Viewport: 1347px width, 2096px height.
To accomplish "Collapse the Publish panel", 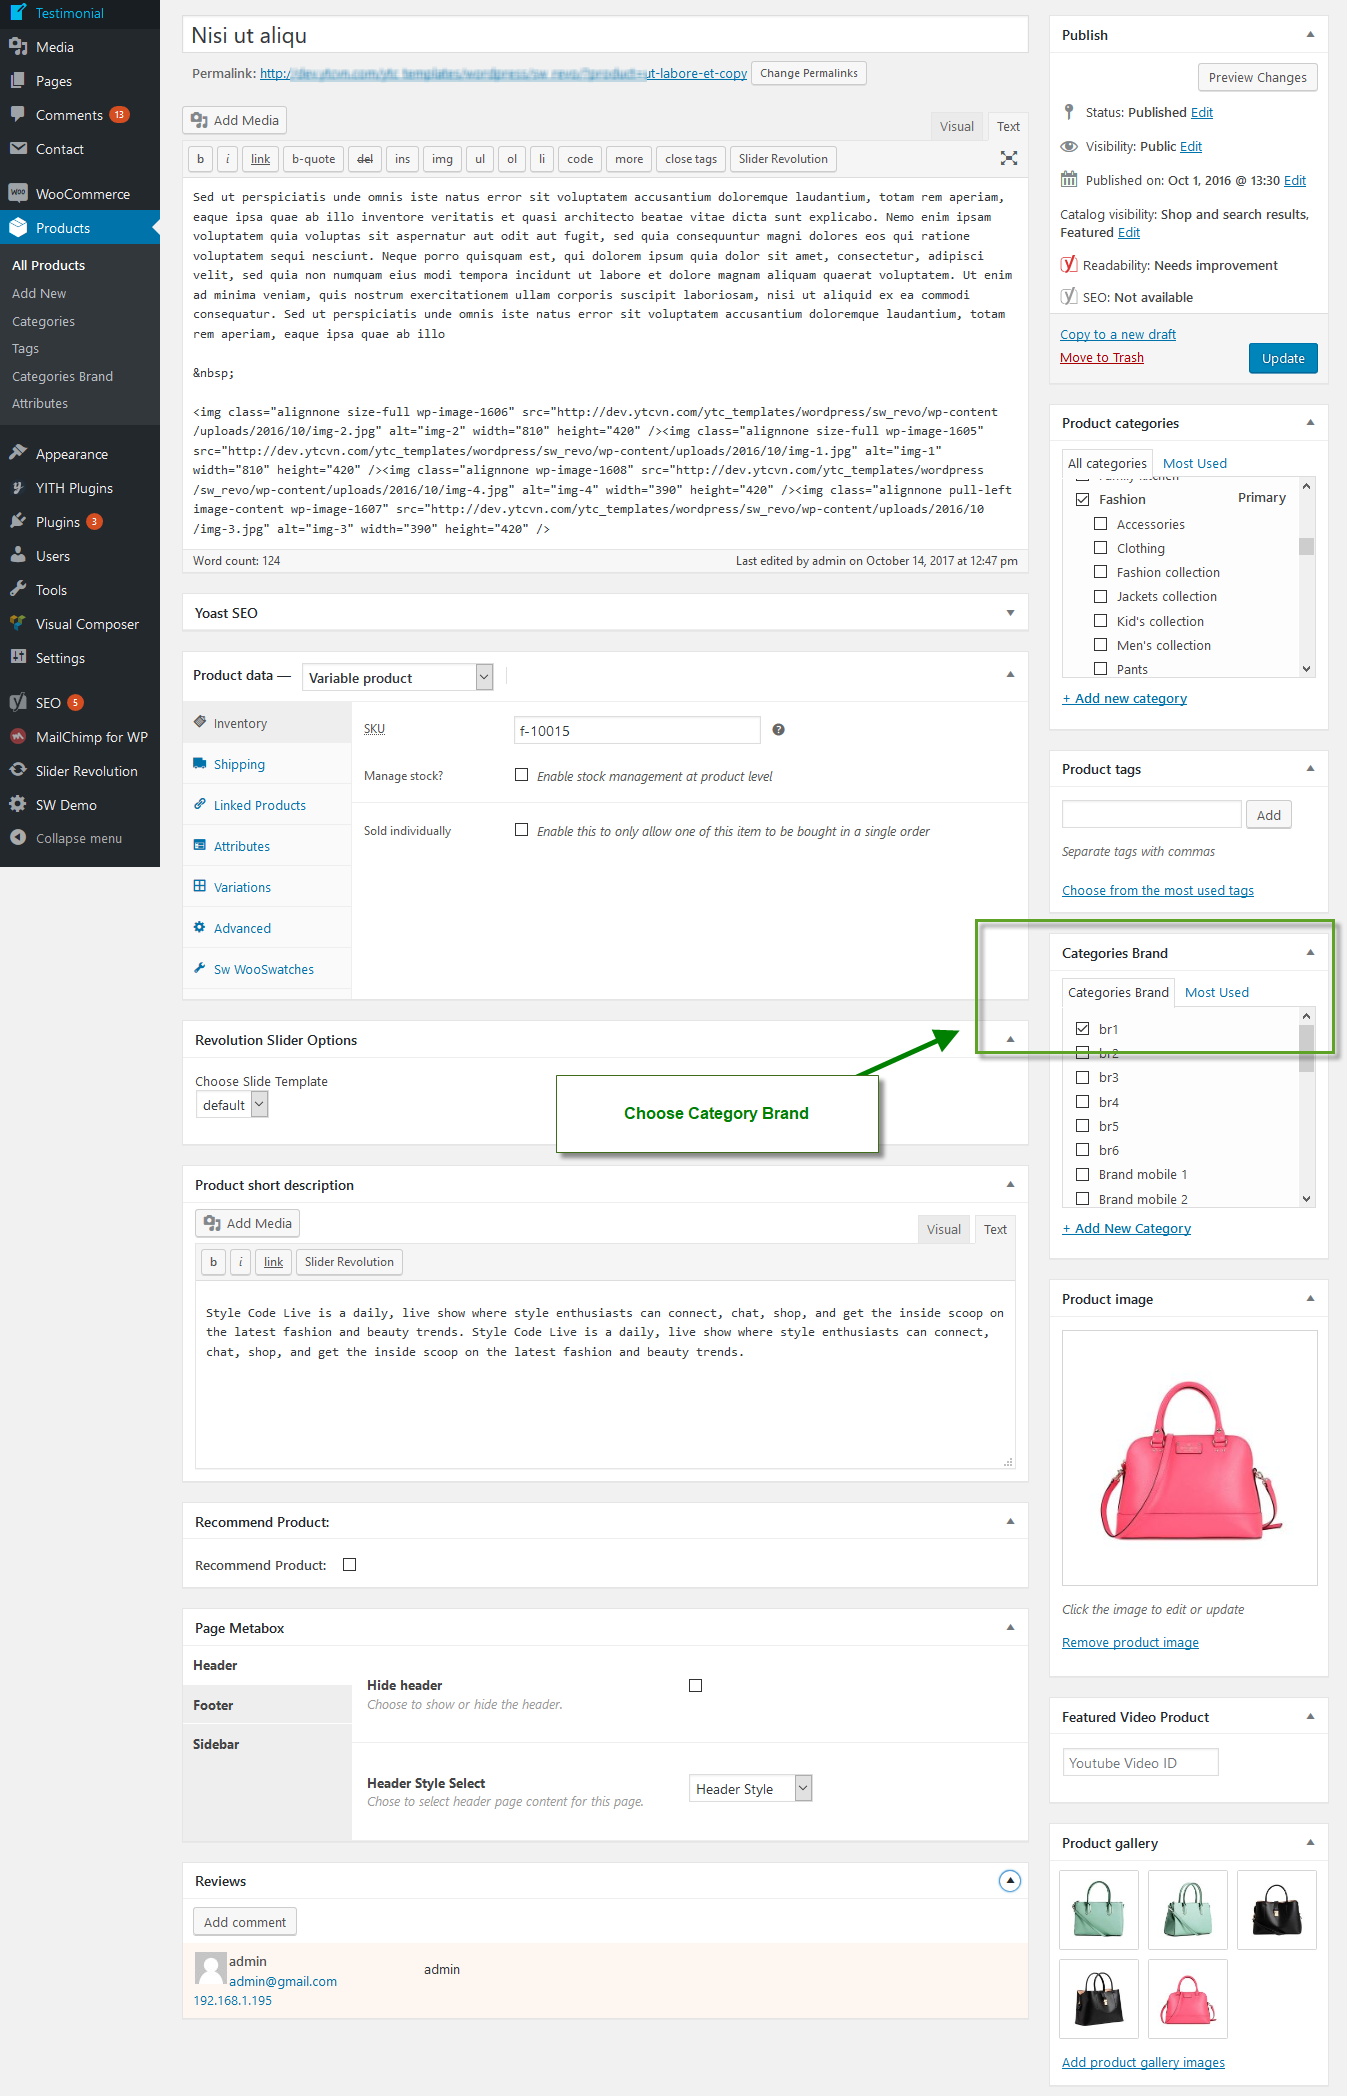I will (1310, 34).
